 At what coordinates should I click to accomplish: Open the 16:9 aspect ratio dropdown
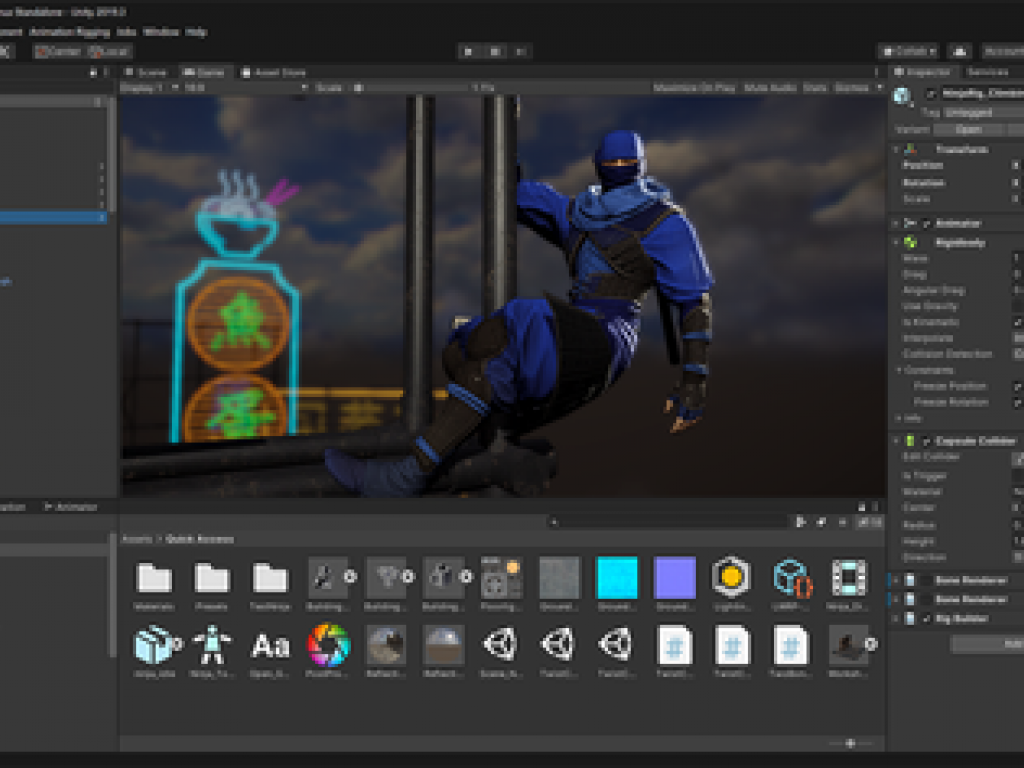pyautogui.click(x=246, y=88)
